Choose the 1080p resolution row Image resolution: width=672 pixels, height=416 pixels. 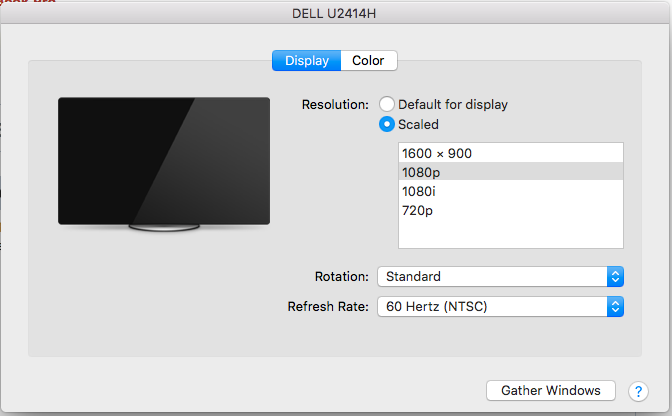[511, 172]
